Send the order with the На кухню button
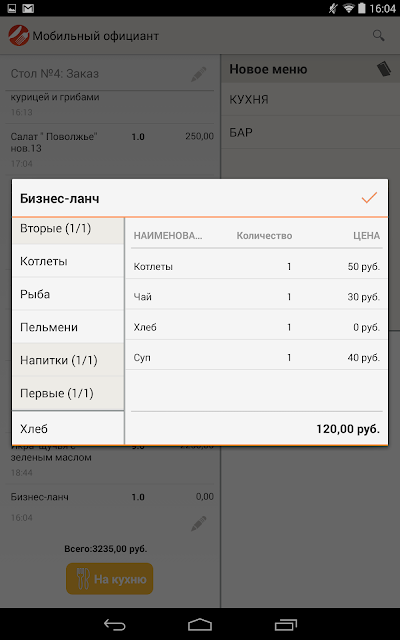 click(x=109, y=579)
